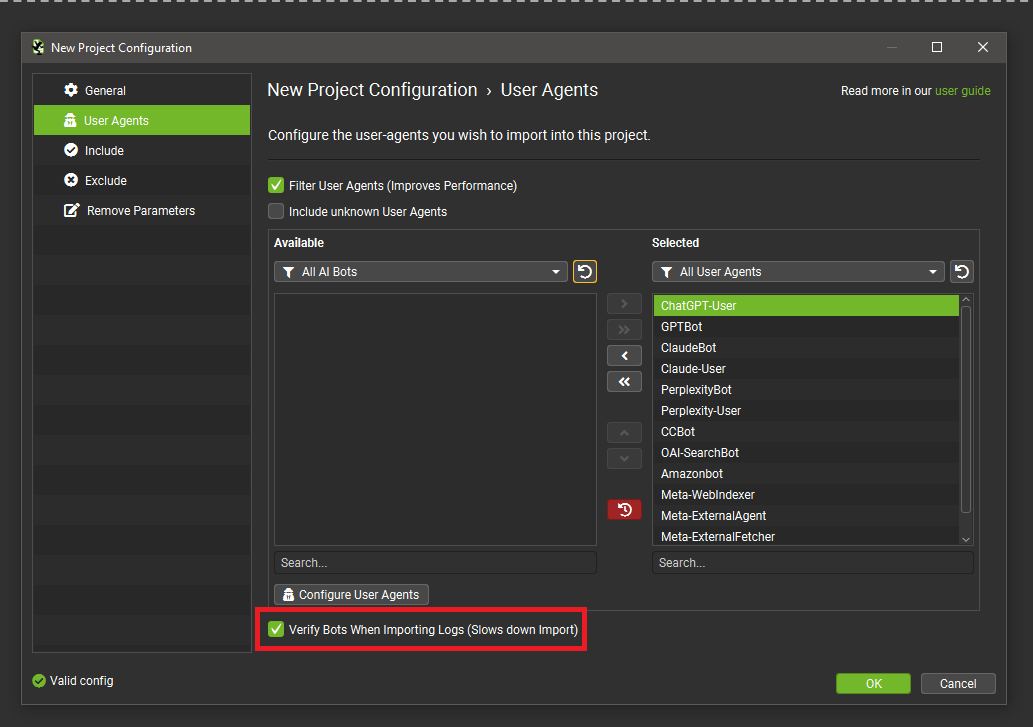The width and height of the screenshot is (1033, 727).
Task: Enable Include unknown User Agents
Action: [x=276, y=211]
